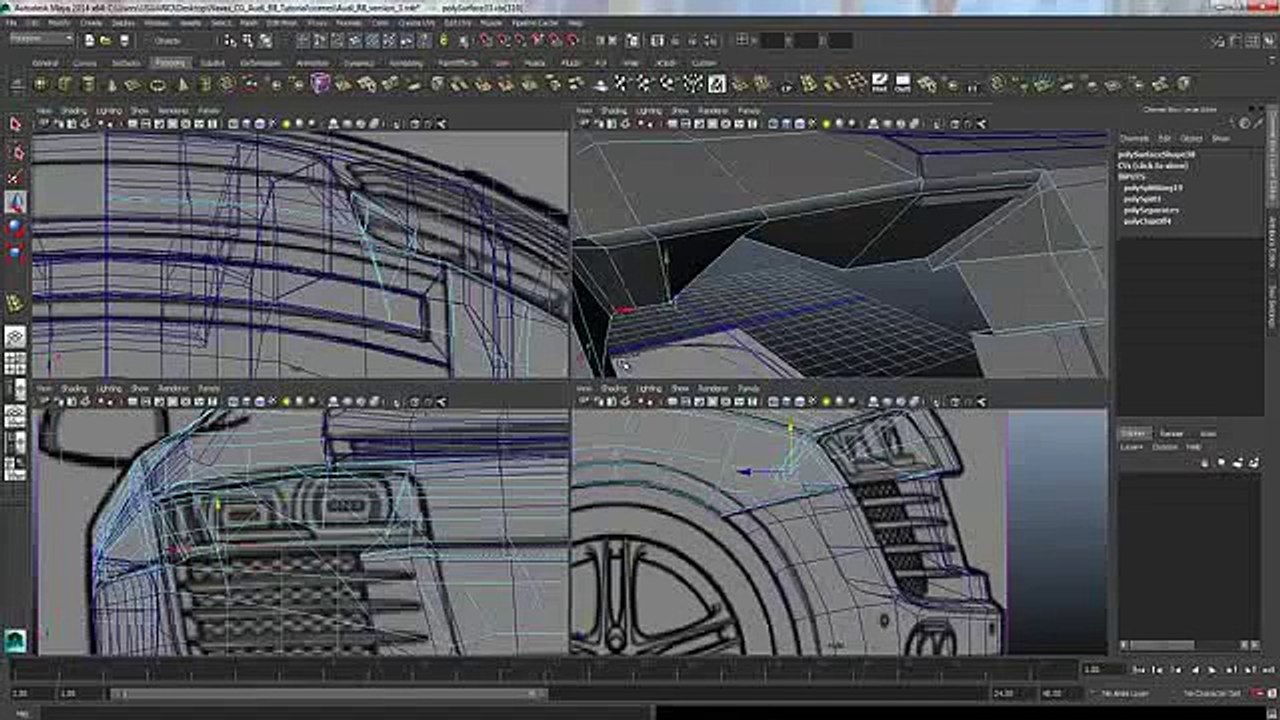Activate the Lasso tool in the toolbox
Screen dimensions: 1280x720
coord(15,152)
